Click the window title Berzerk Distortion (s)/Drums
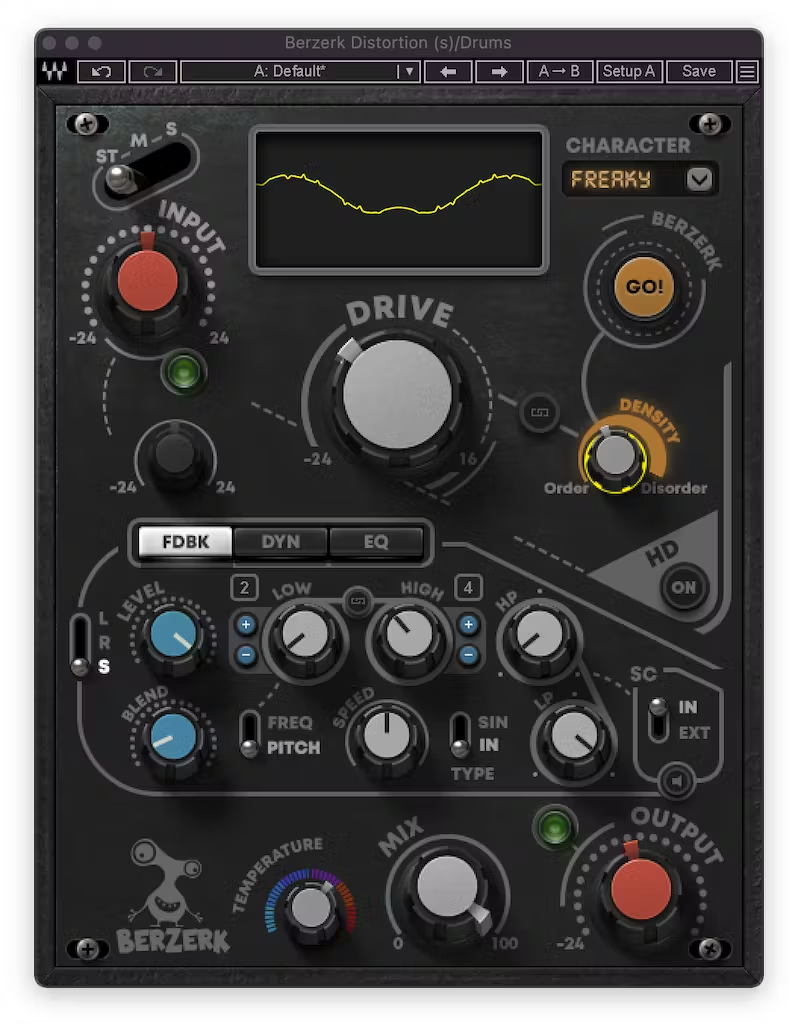 398,43
